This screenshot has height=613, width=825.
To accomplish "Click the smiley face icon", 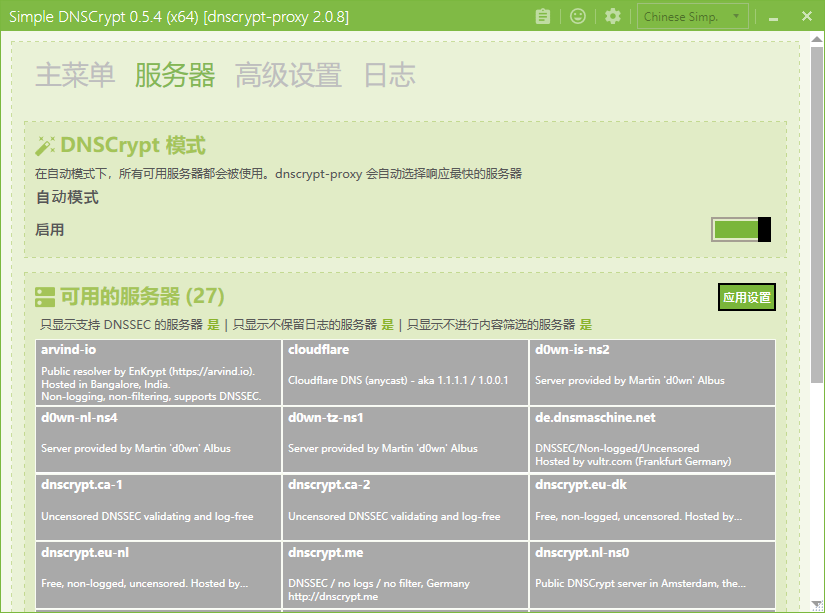I will click(x=578, y=16).
